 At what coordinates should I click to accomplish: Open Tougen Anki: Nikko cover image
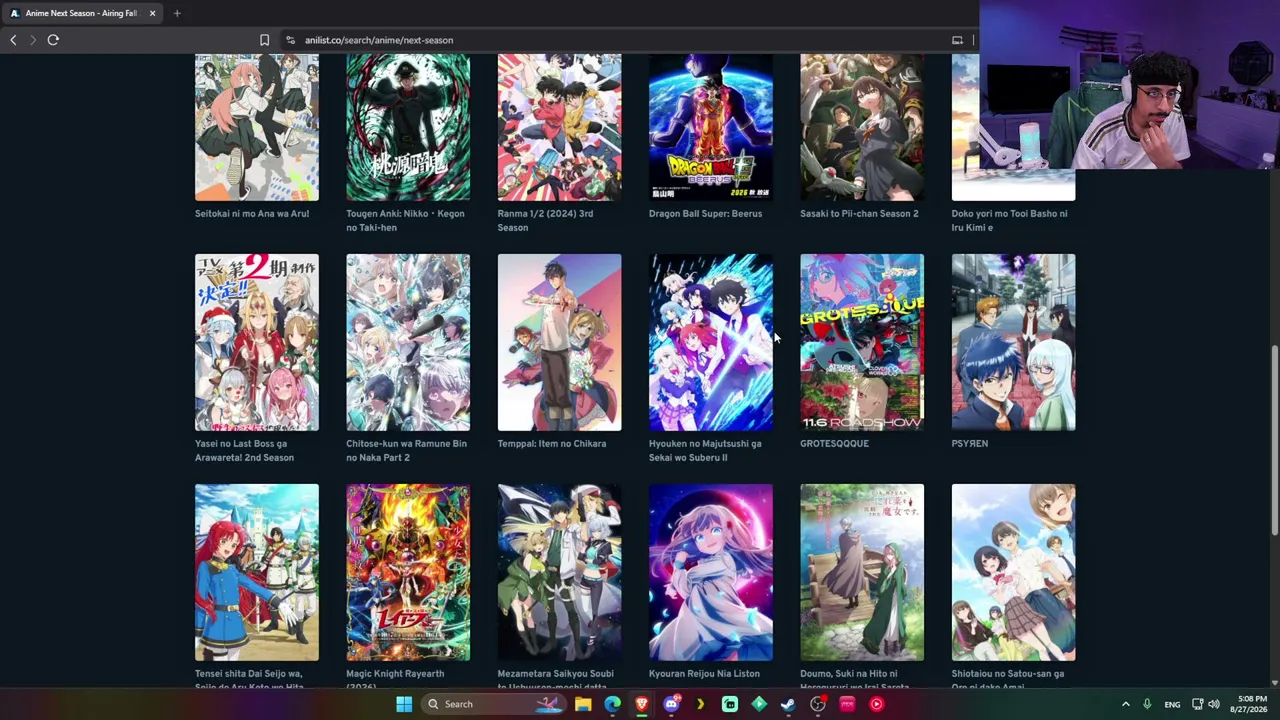(x=408, y=128)
